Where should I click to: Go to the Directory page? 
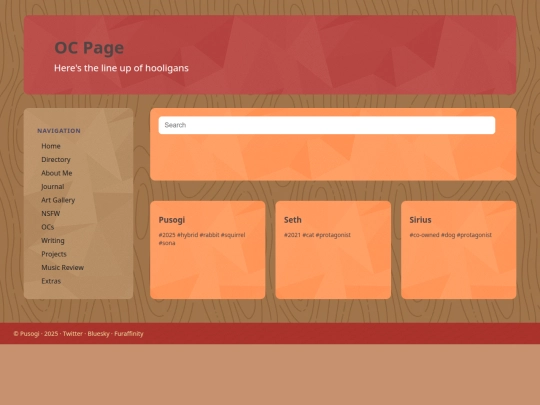(56, 159)
